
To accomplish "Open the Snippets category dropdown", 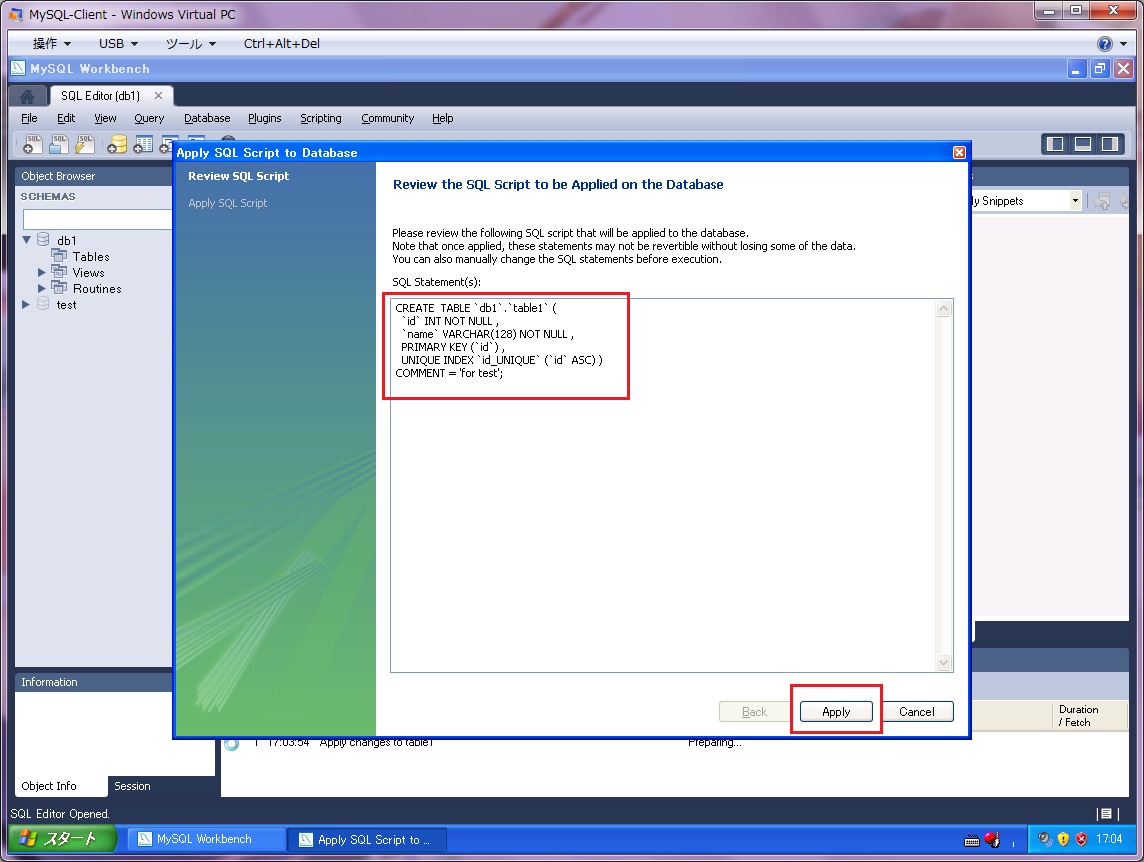I will [1075, 201].
